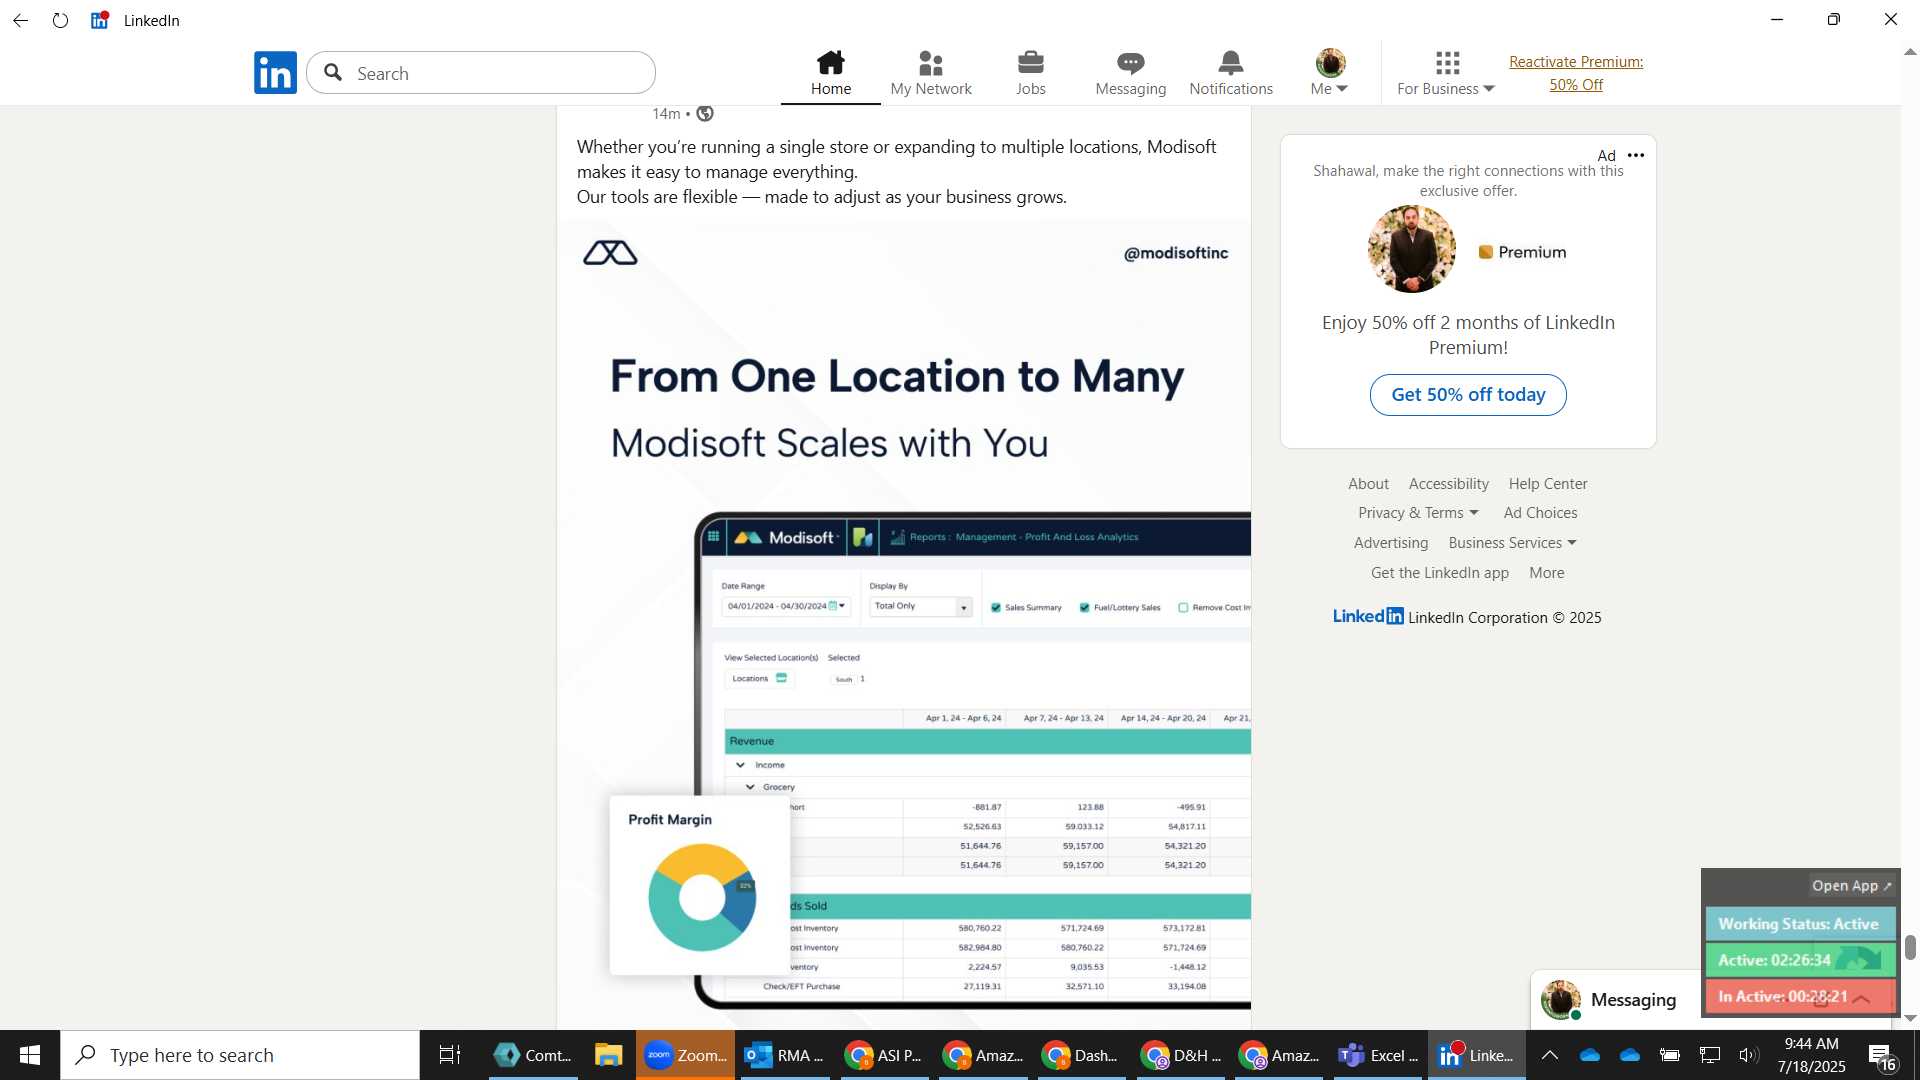The image size is (1920, 1080).
Task: Switch to Outlook RMA window
Action: pos(785,1055)
